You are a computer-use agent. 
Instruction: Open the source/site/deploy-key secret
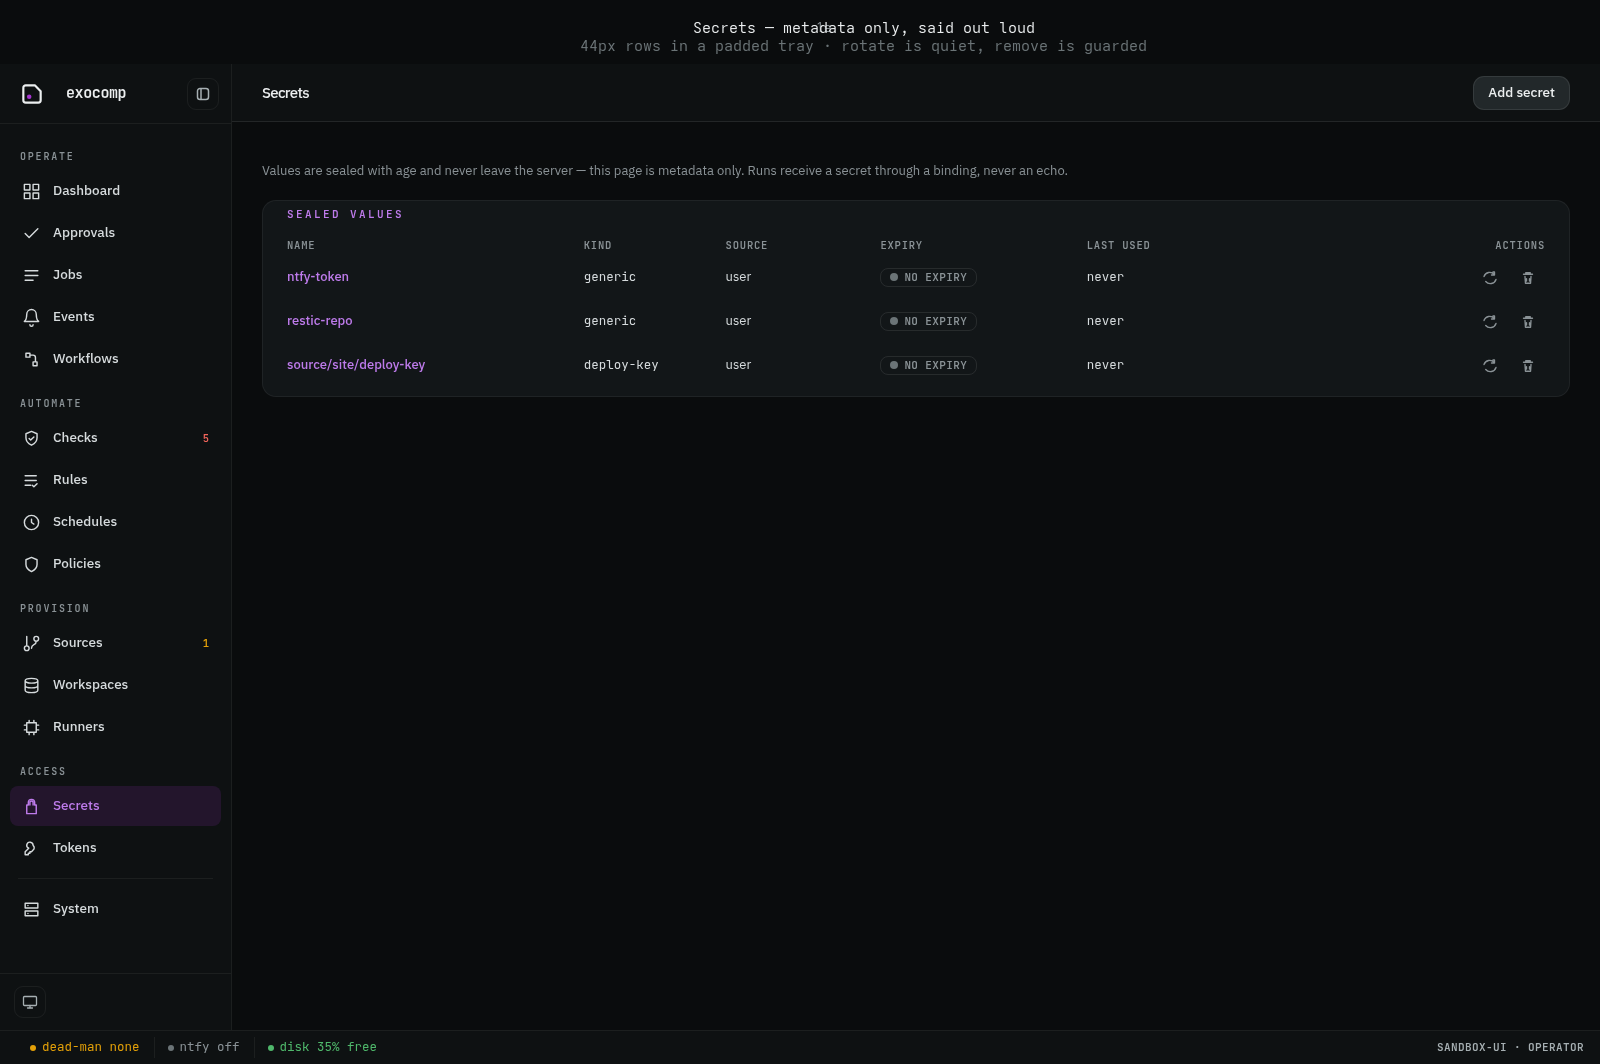pyautogui.click(x=356, y=365)
